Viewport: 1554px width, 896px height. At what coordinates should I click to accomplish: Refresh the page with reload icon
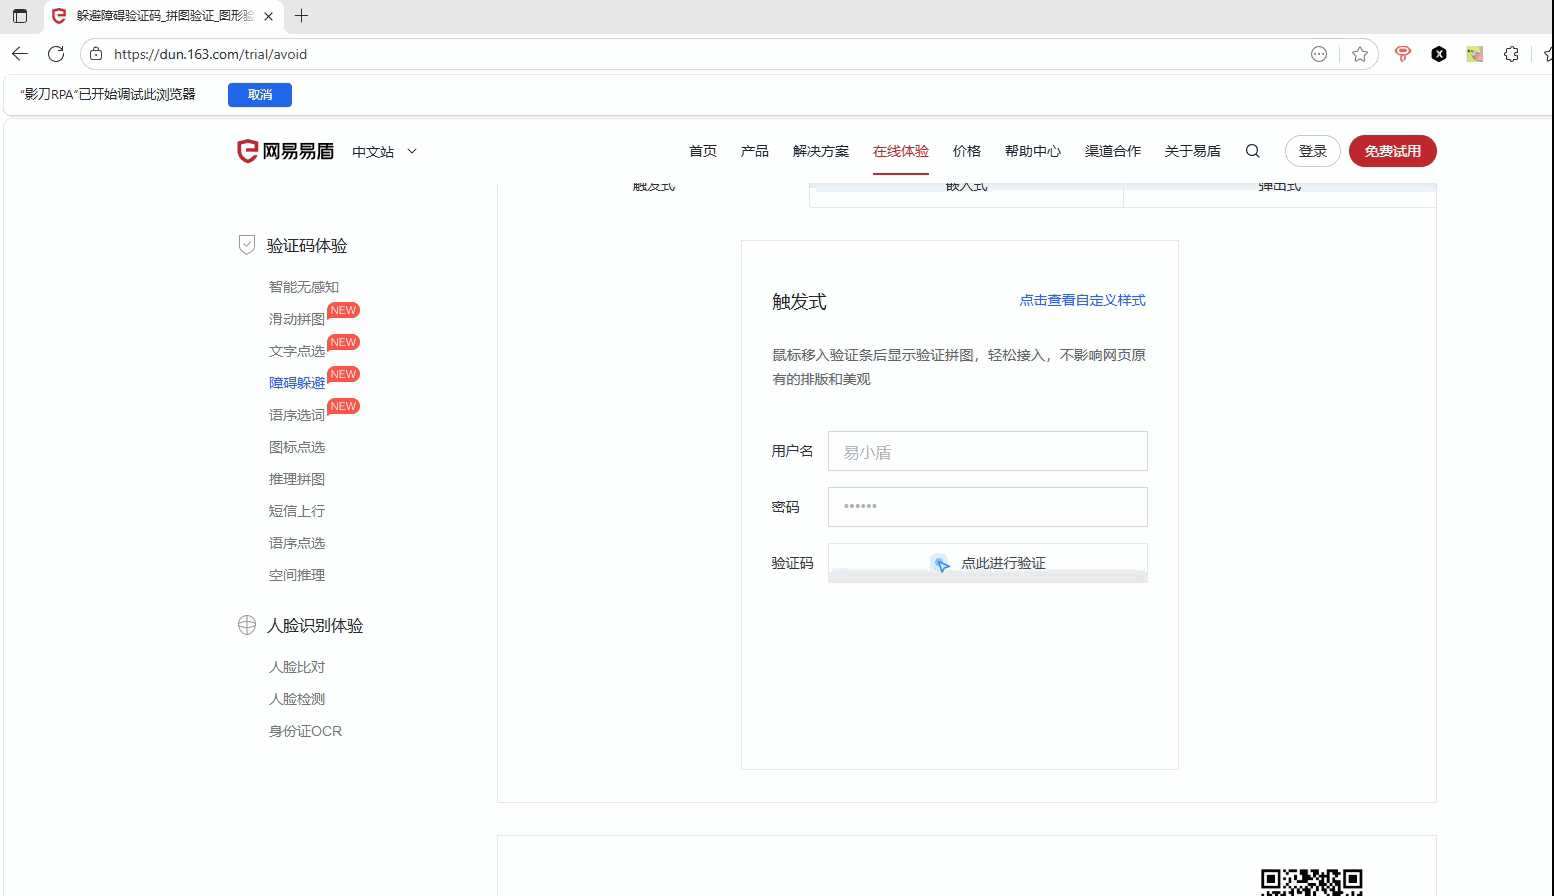pyautogui.click(x=56, y=54)
